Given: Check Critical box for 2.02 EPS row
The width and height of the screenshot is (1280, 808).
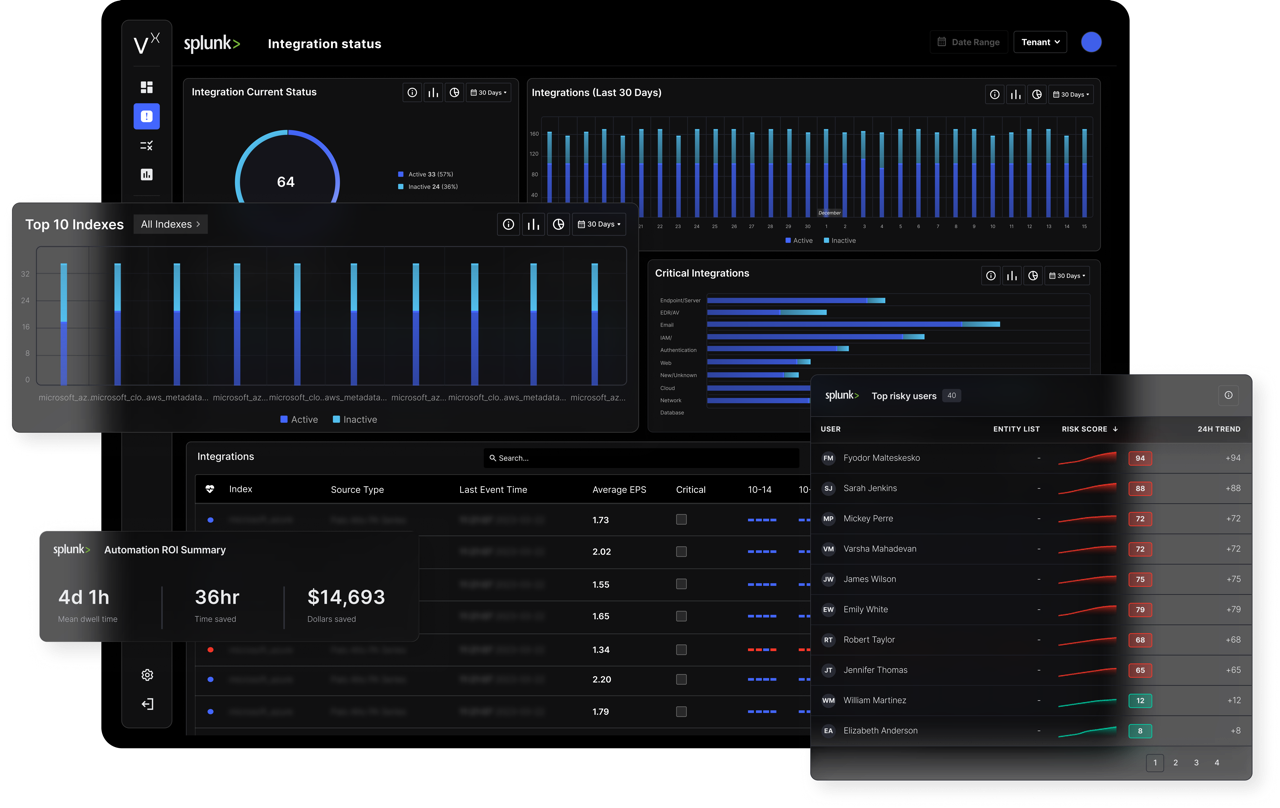Looking at the screenshot, I should pyautogui.click(x=681, y=552).
